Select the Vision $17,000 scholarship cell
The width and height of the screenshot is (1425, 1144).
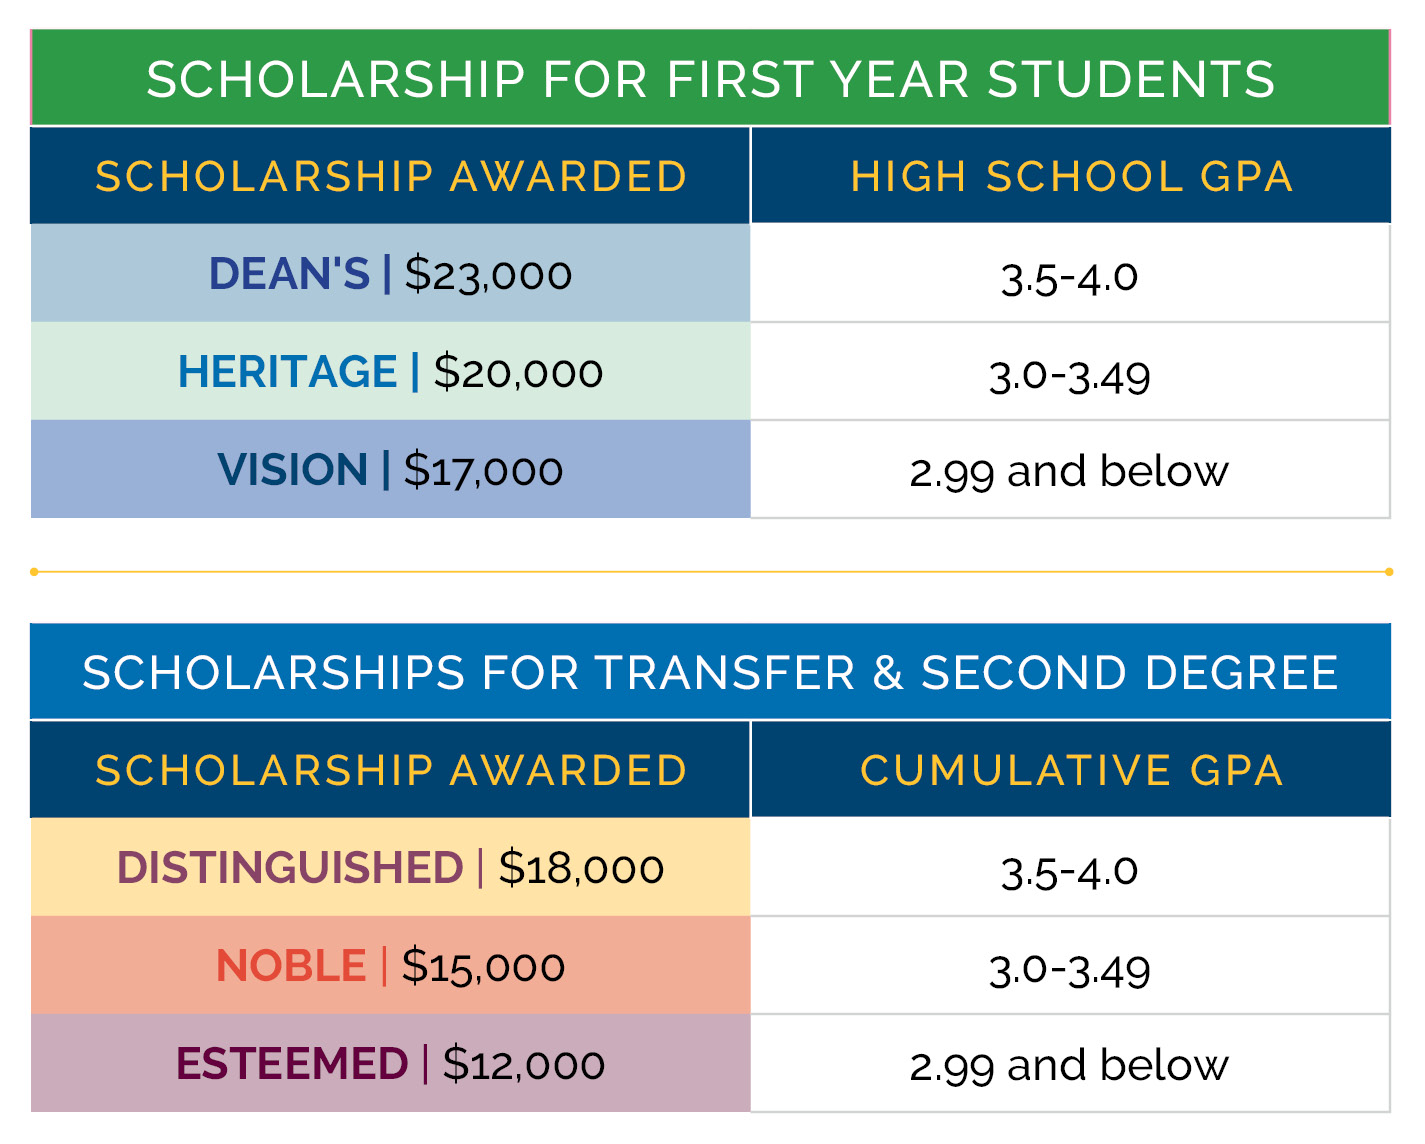[390, 470]
